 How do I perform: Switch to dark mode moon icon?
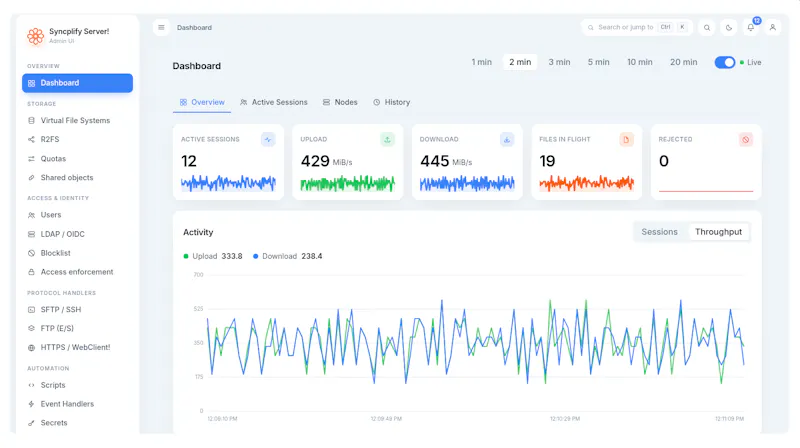pyautogui.click(x=729, y=28)
